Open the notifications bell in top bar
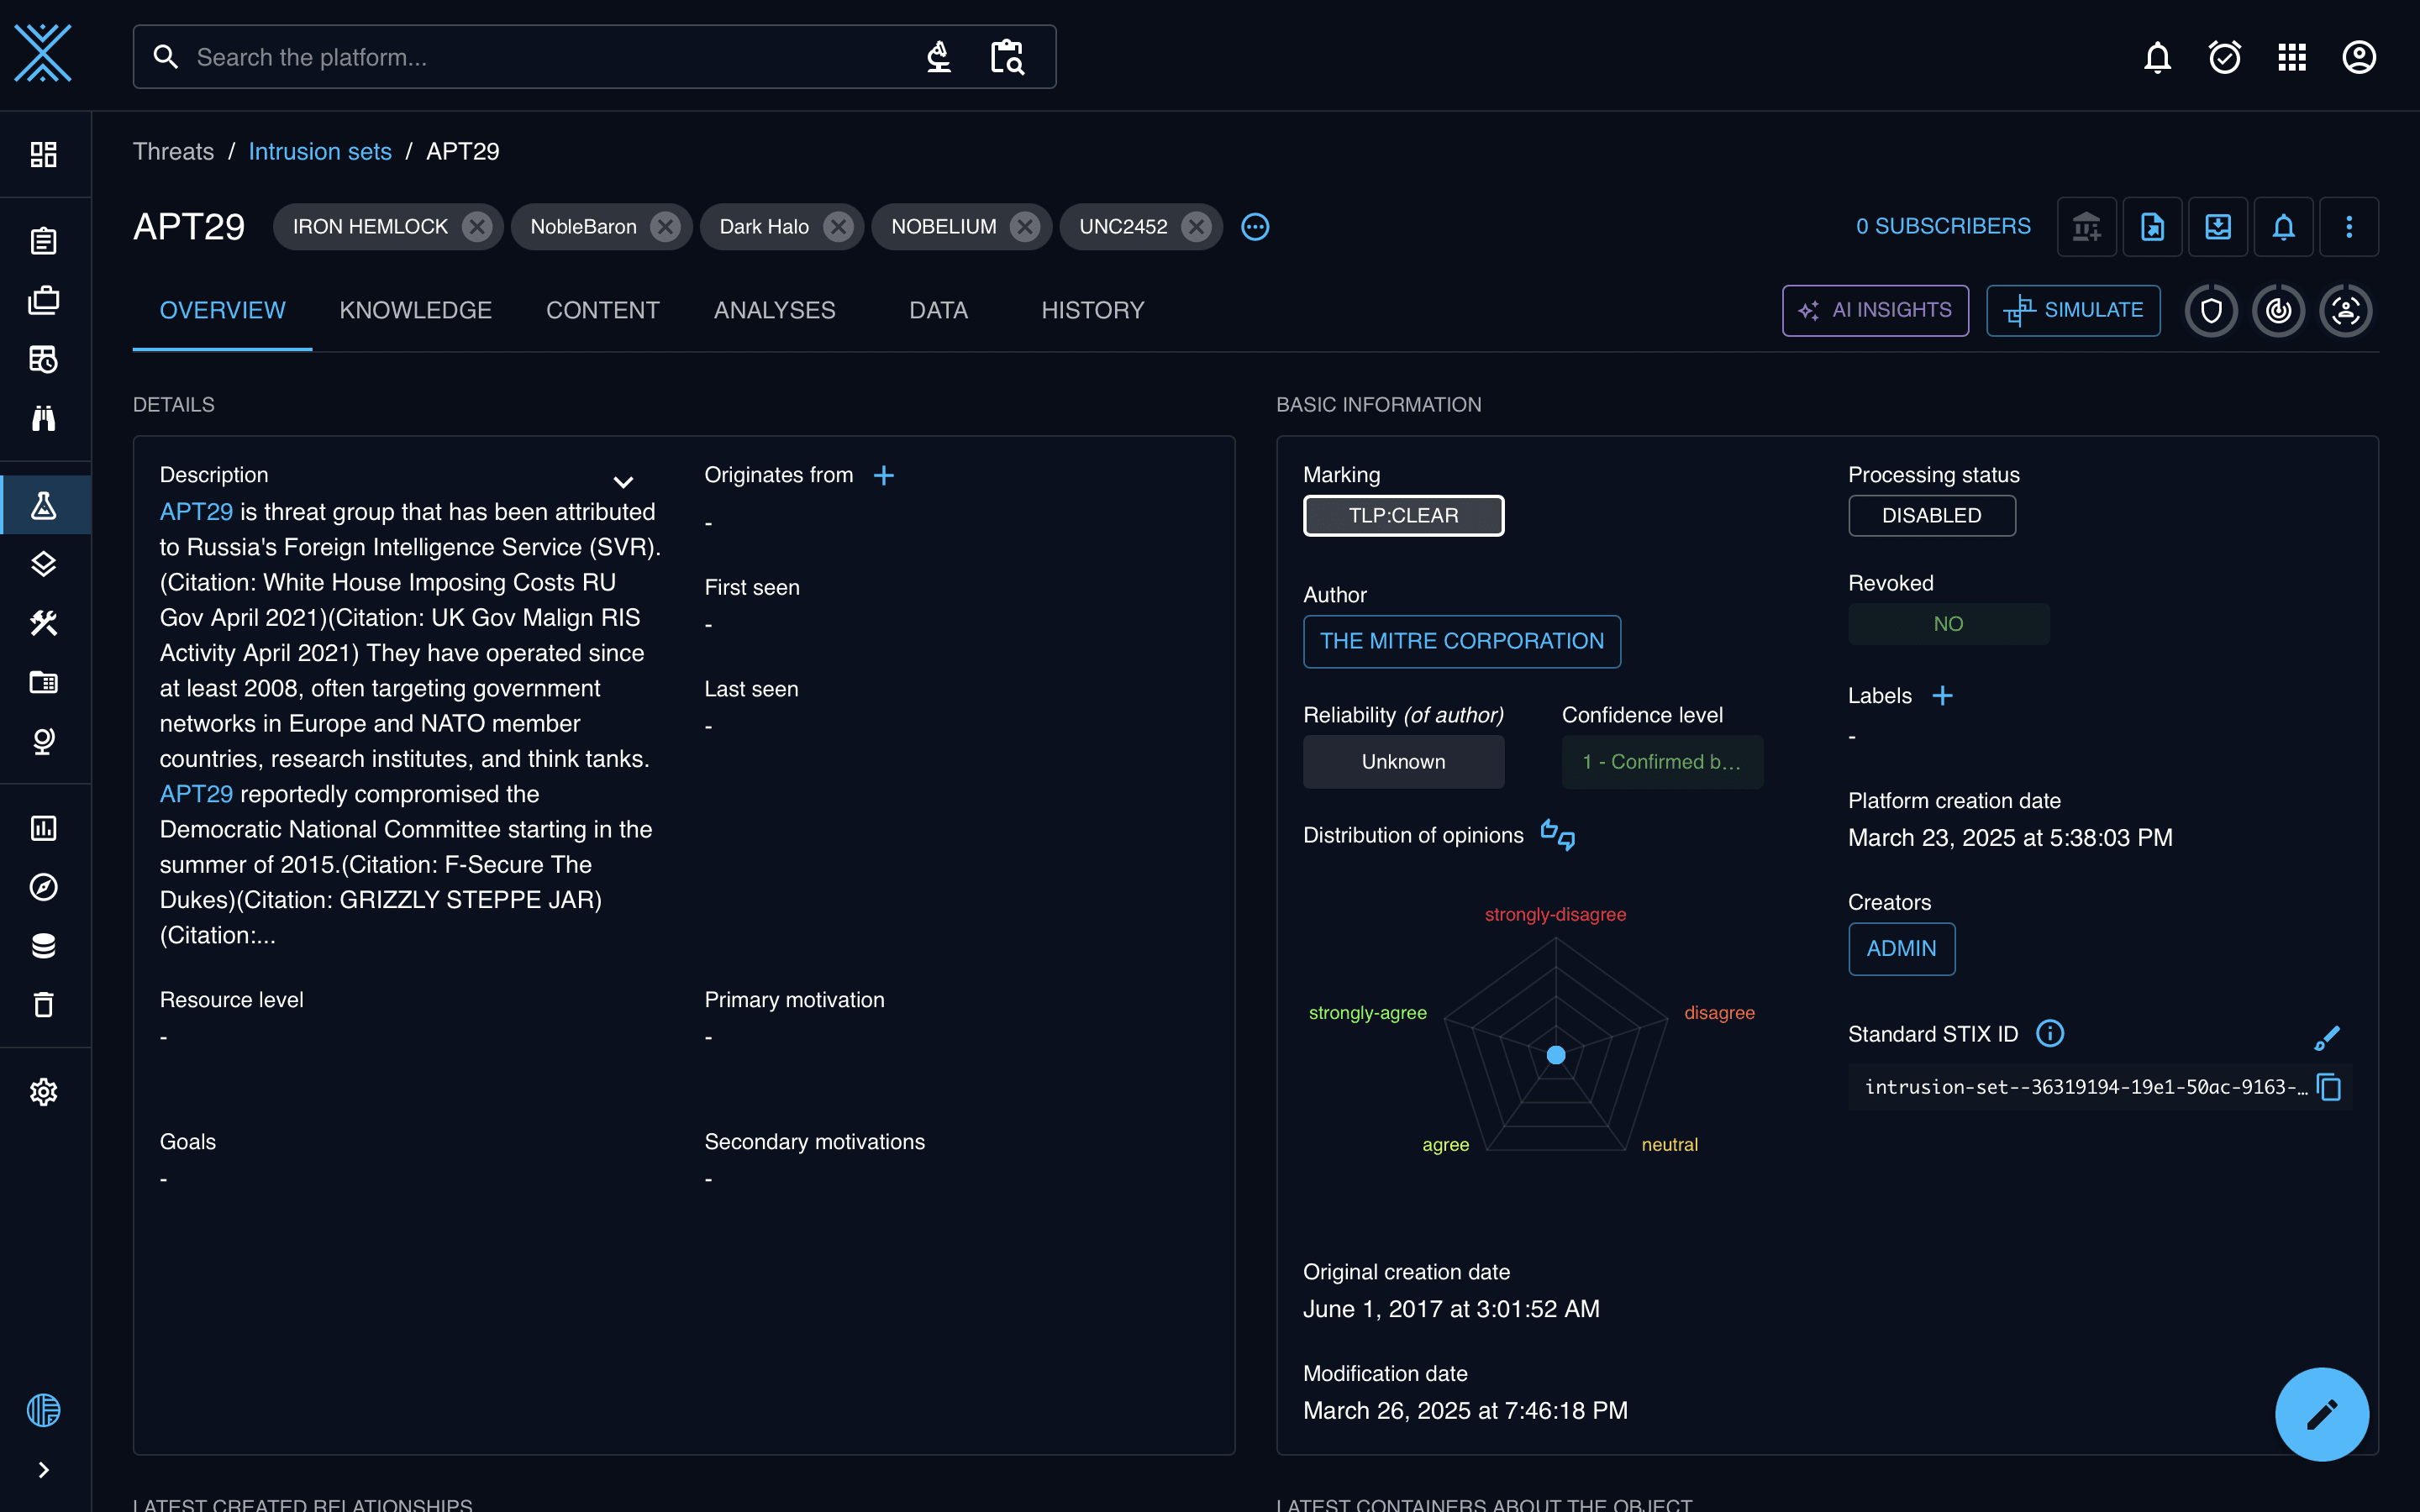Image resolution: width=2420 pixels, height=1512 pixels. click(x=2157, y=57)
